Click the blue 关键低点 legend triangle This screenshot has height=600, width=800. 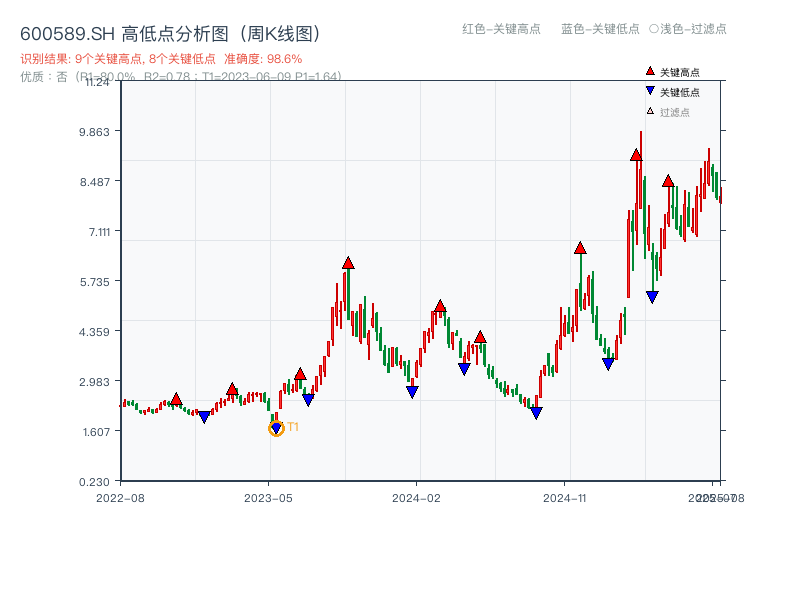(x=650, y=91)
